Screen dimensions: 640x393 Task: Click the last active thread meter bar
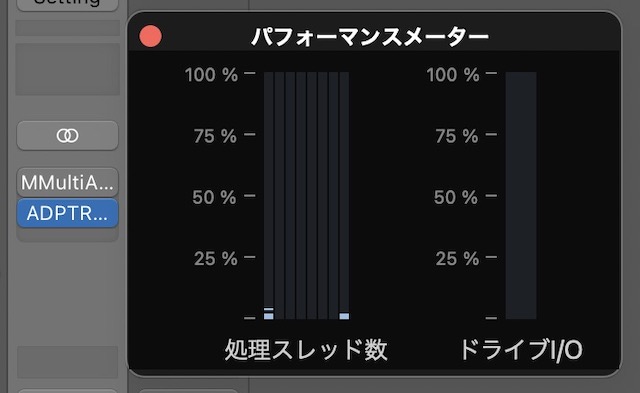point(344,195)
